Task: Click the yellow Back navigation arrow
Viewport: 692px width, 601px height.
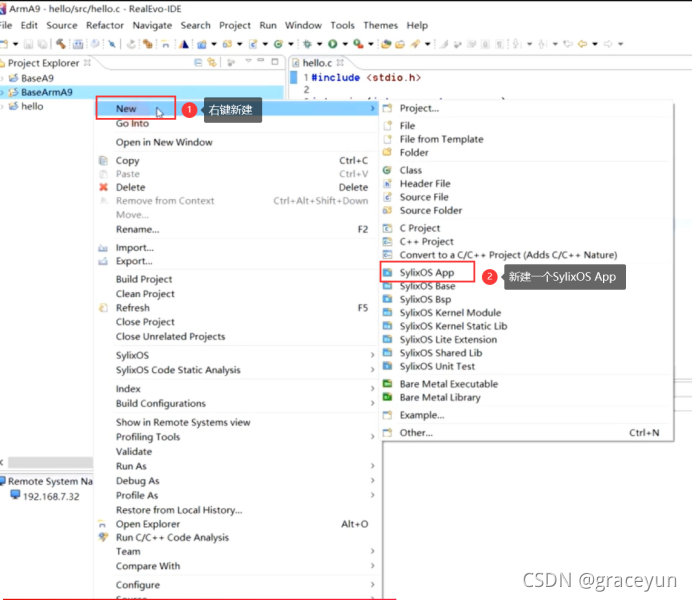Action: click(583, 44)
